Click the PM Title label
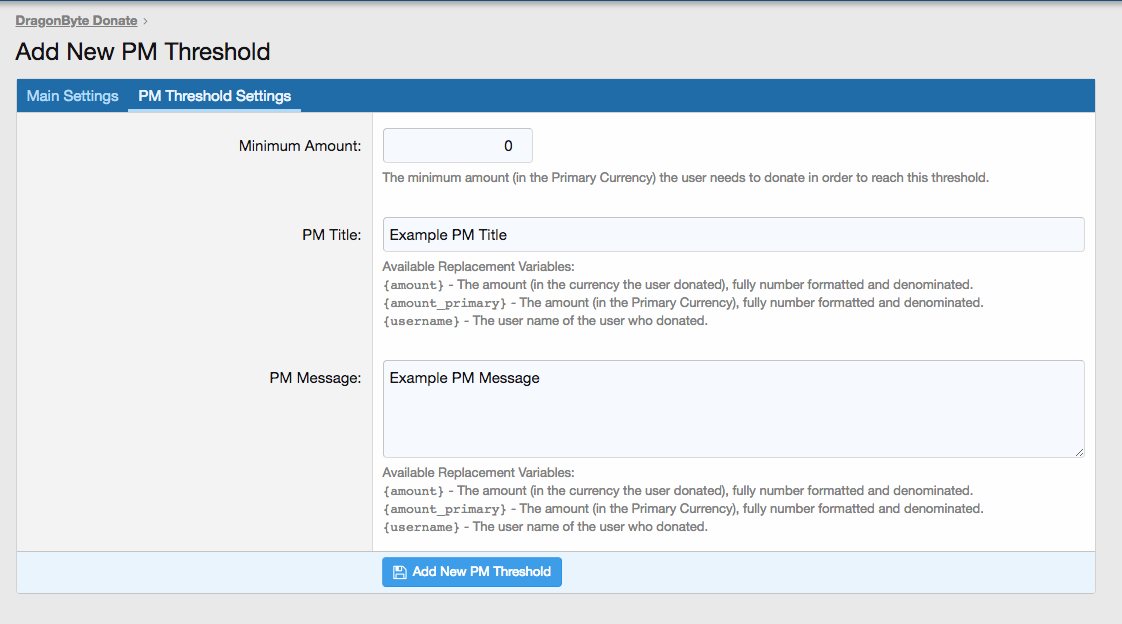 [331, 235]
